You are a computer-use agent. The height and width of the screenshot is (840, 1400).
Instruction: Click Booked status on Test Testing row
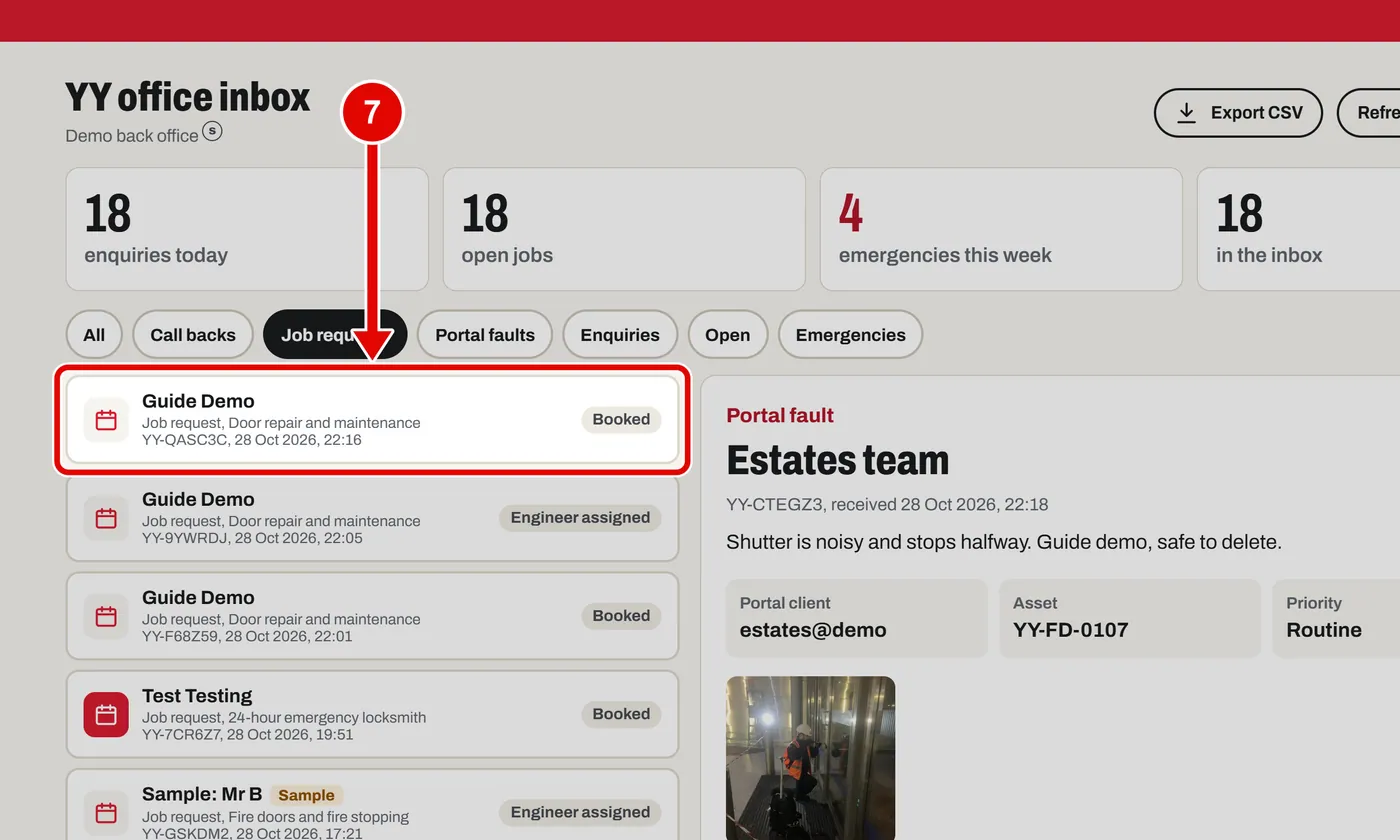(621, 714)
